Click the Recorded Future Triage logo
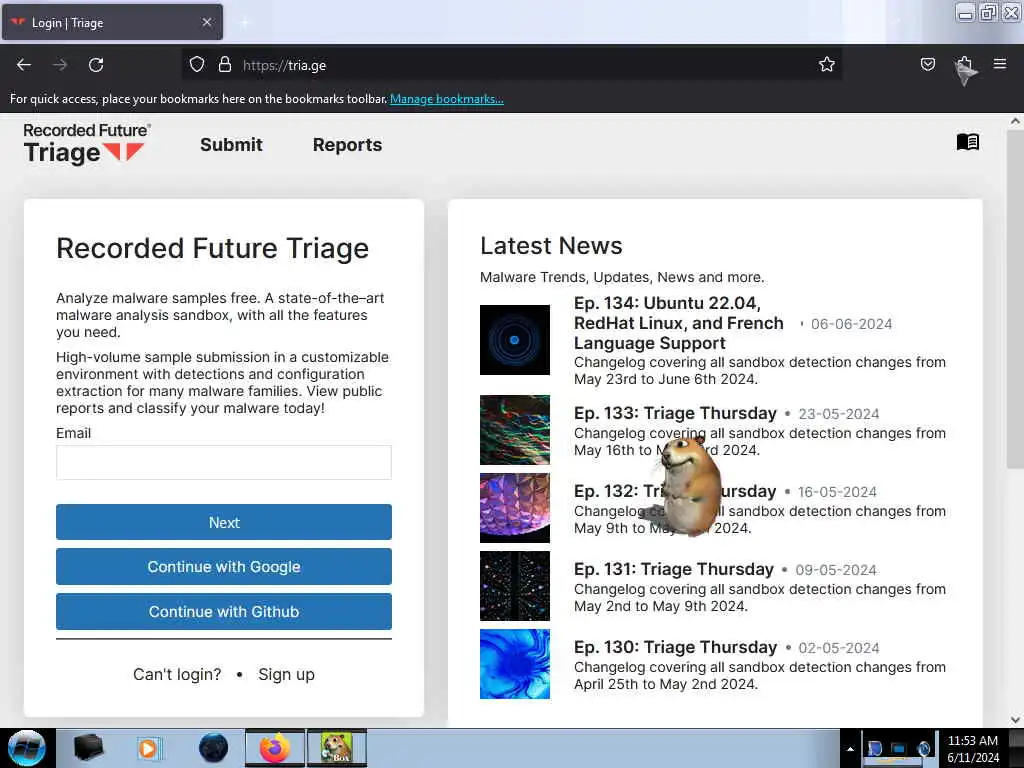Viewport: 1024px width, 768px height. 87,144
